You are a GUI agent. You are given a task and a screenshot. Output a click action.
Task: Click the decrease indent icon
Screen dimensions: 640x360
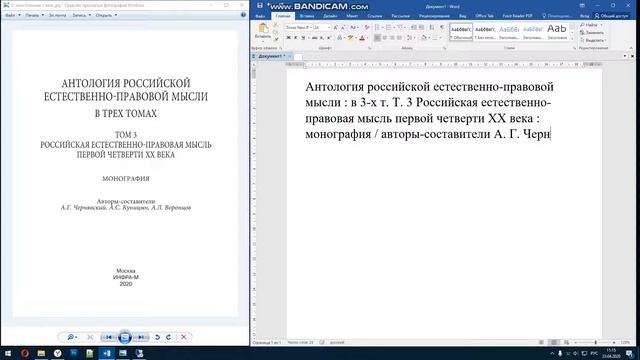(x=413, y=27)
